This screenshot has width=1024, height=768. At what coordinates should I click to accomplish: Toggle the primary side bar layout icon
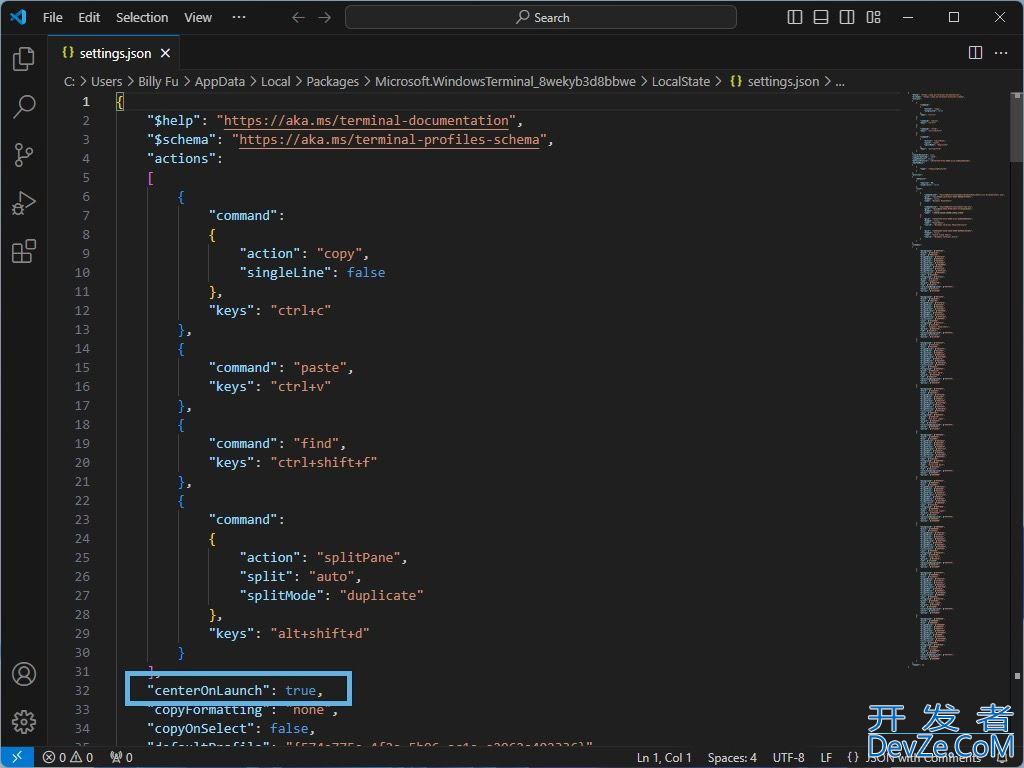click(795, 18)
